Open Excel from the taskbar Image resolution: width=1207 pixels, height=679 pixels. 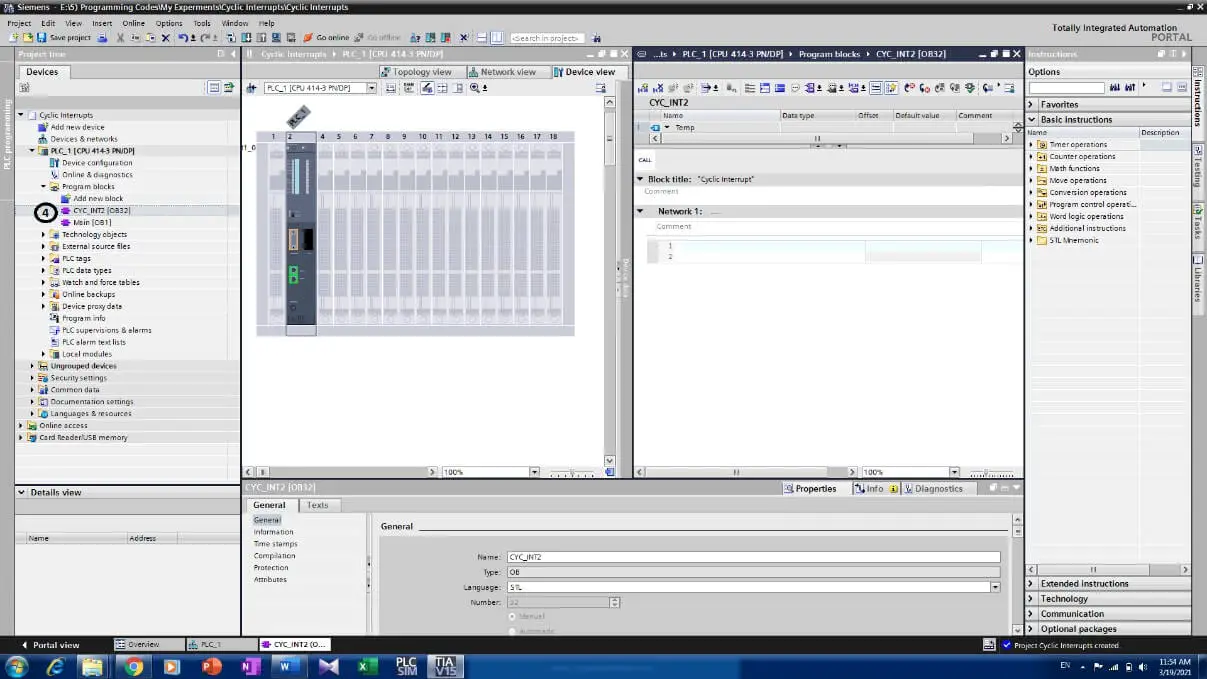click(x=366, y=666)
